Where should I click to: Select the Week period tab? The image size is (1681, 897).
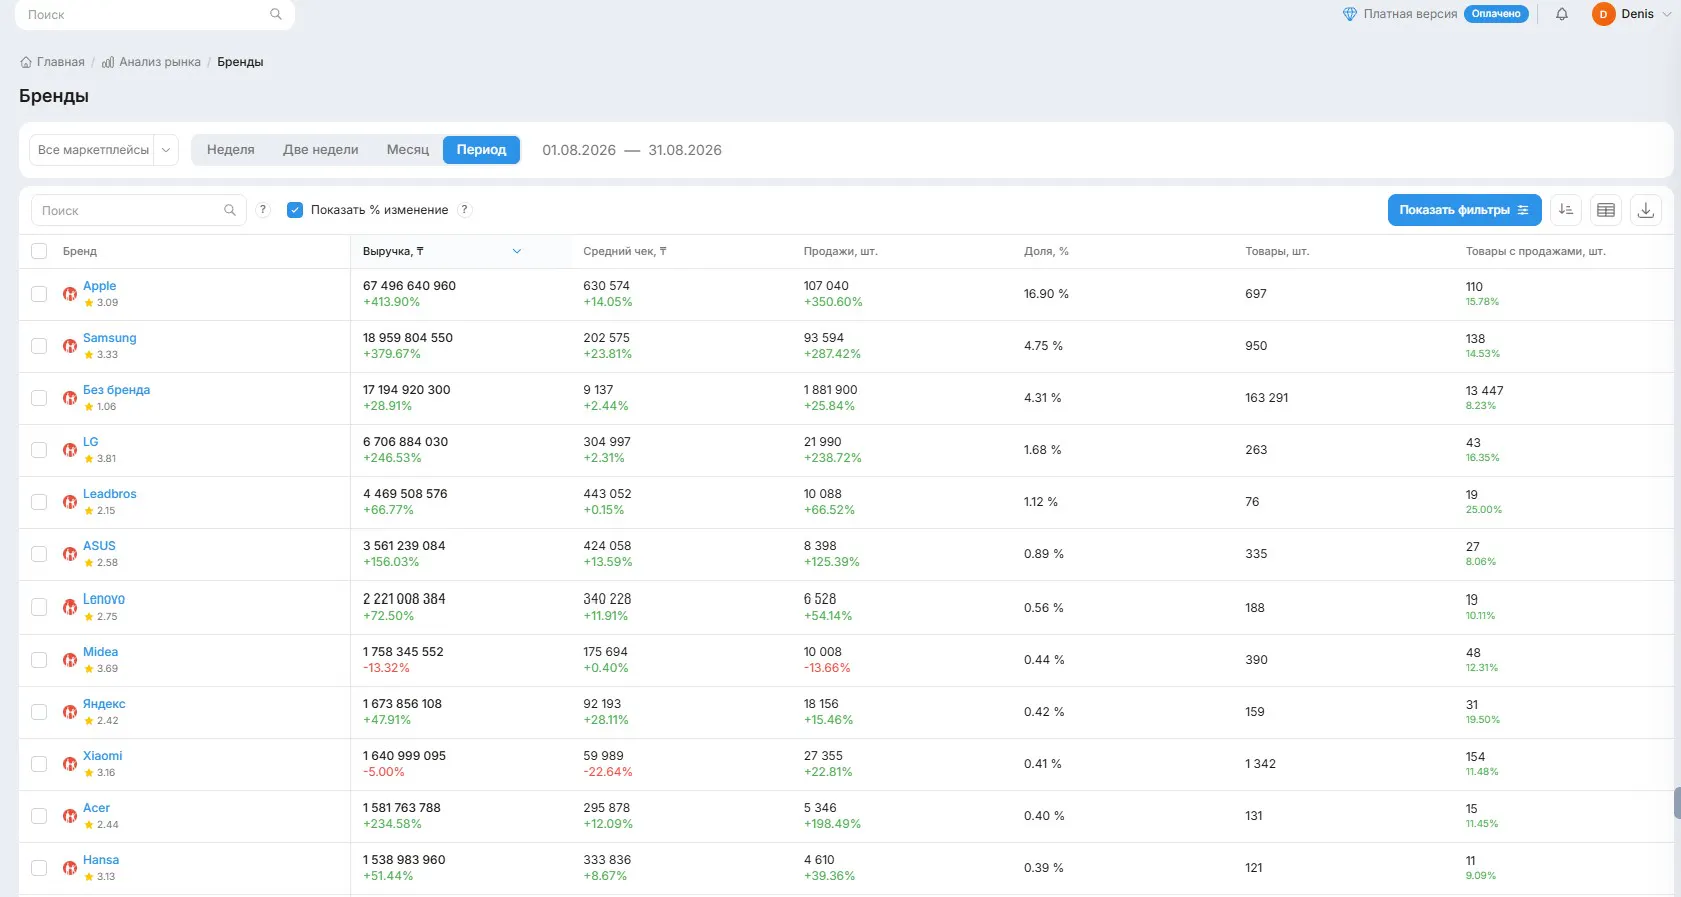click(x=231, y=150)
